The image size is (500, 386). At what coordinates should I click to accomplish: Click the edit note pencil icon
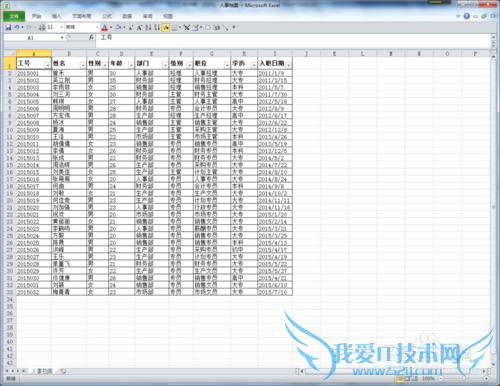[x=195, y=27]
